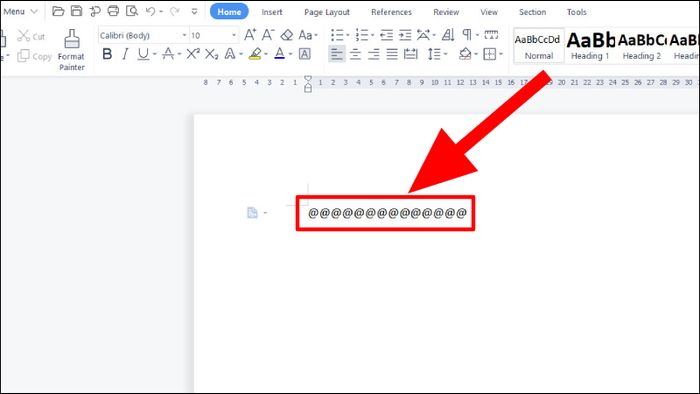The width and height of the screenshot is (700, 394).
Task: Open the Section tab
Action: (532, 12)
